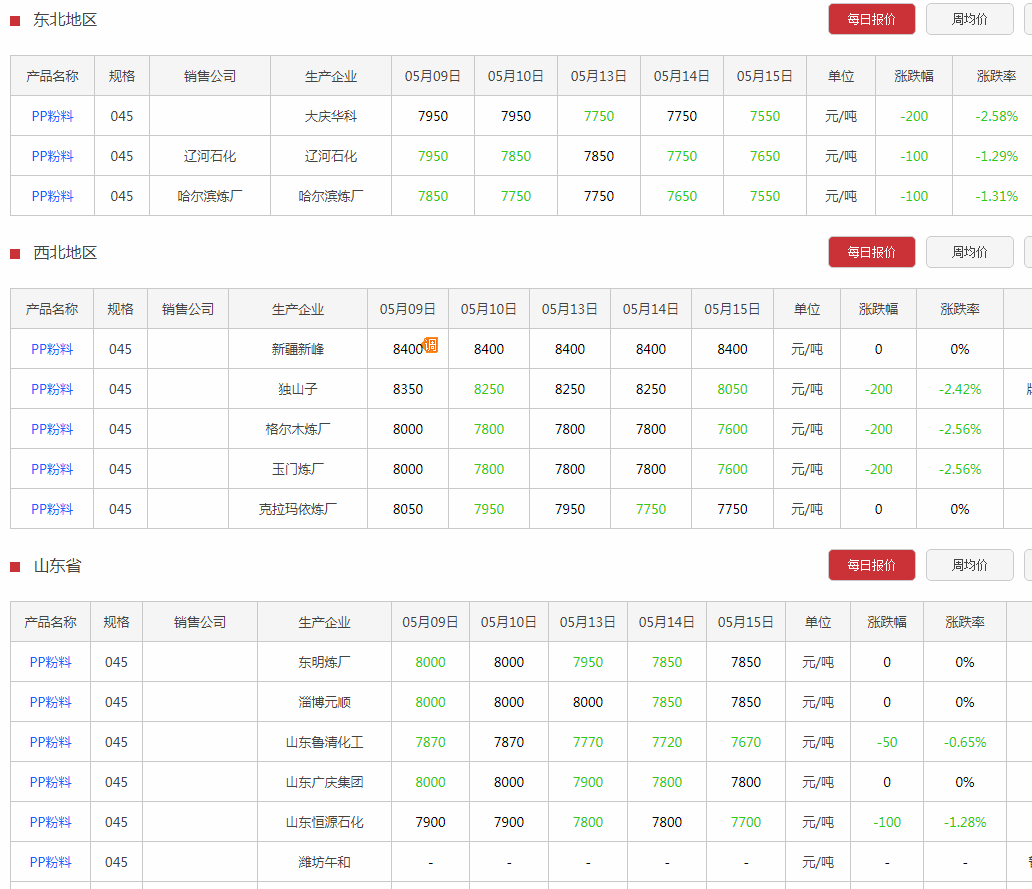Open PP粉料 link in 淄博元顺 row
This screenshot has height=889, width=1032.
(x=51, y=703)
